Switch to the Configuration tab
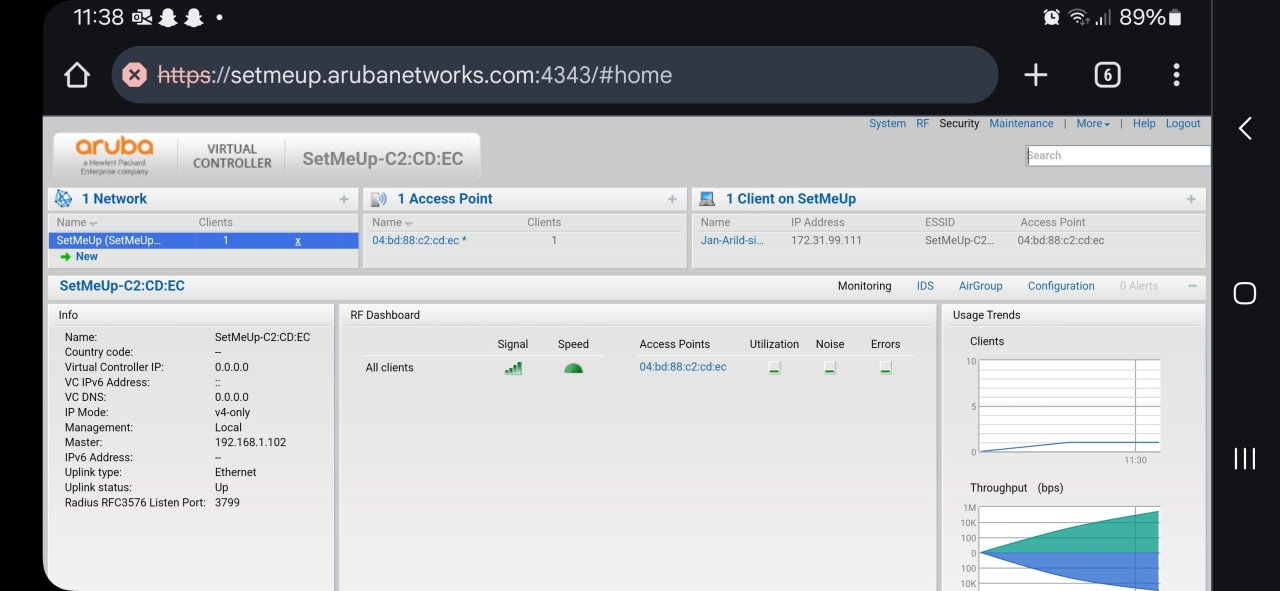Image resolution: width=1280 pixels, height=591 pixels. (1061, 286)
